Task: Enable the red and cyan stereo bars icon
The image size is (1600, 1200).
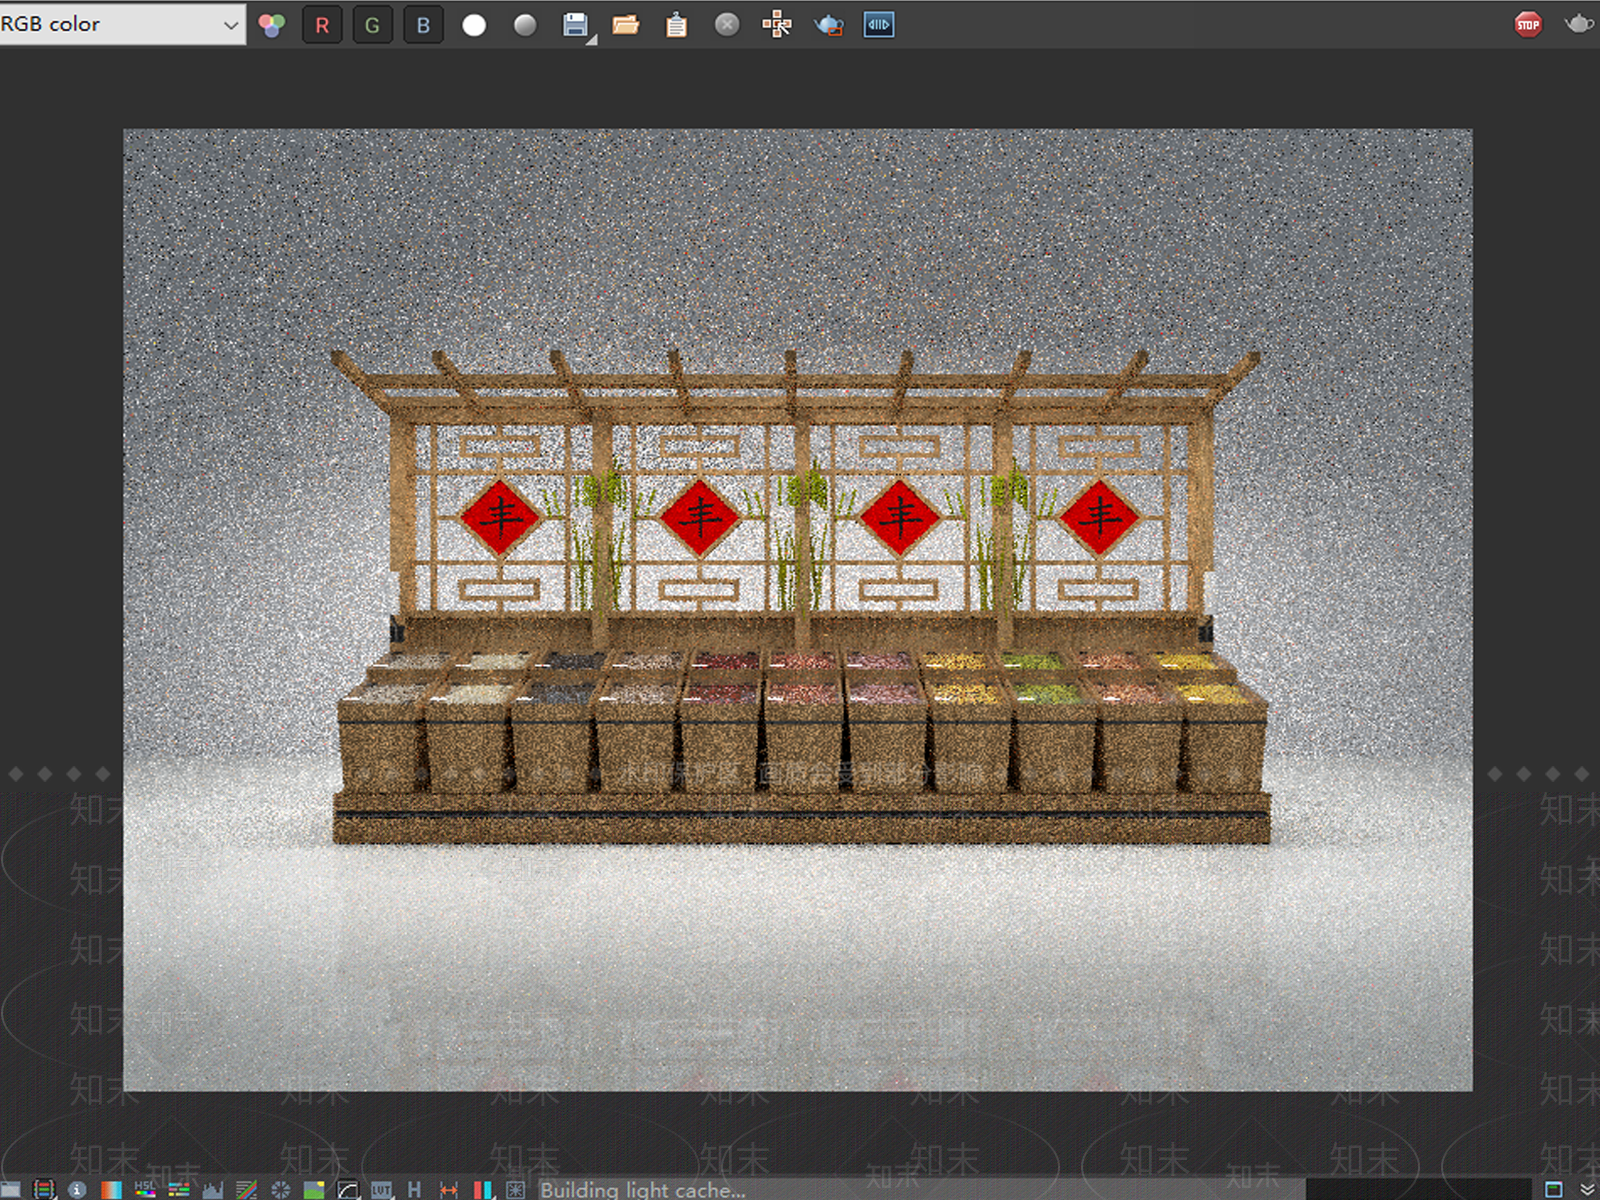Action: coord(483,1189)
